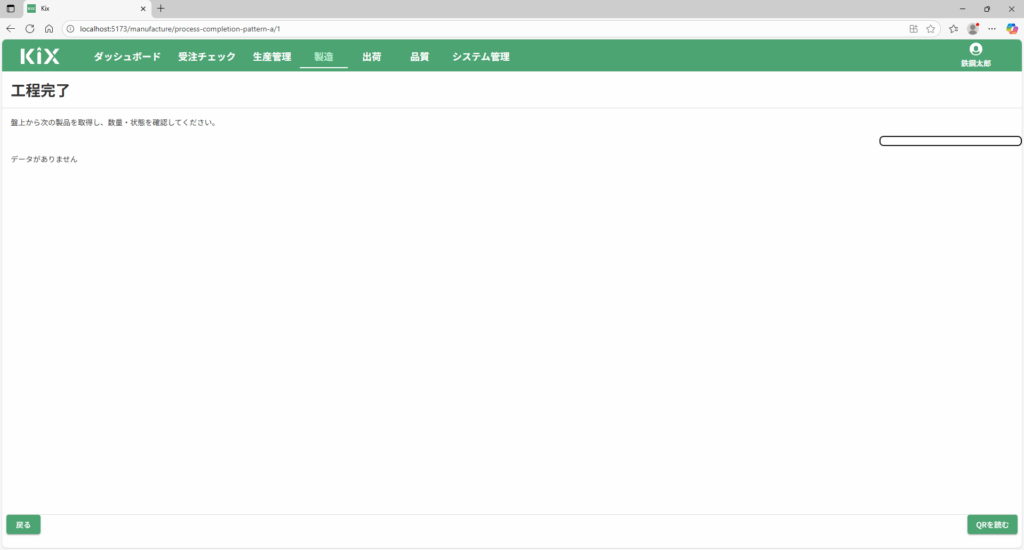Open browser profile avatar

pyautogui.click(x=972, y=29)
